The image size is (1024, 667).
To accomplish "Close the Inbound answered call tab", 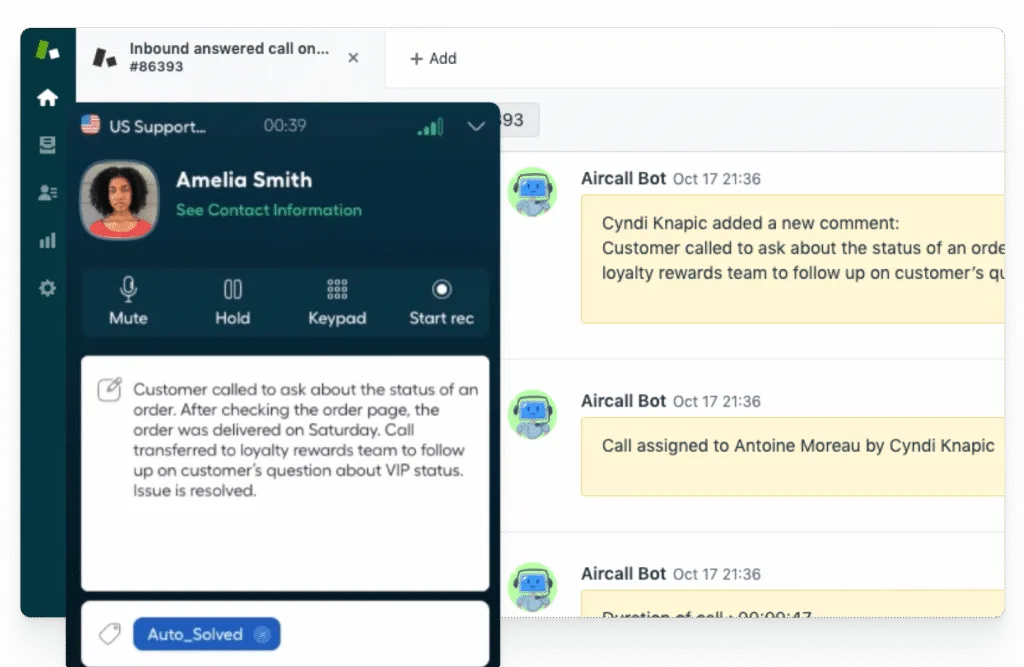I will pyautogui.click(x=353, y=57).
